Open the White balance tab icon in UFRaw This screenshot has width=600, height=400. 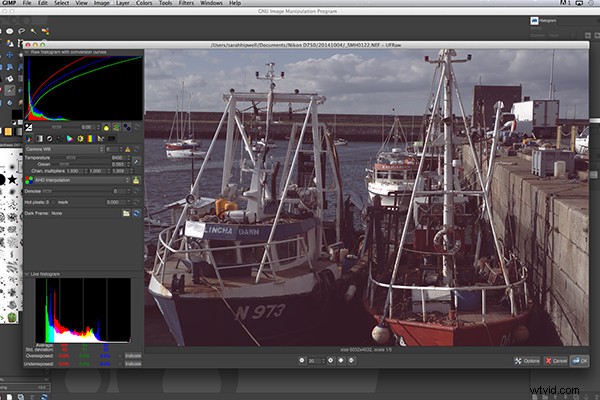pyautogui.click(x=29, y=139)
